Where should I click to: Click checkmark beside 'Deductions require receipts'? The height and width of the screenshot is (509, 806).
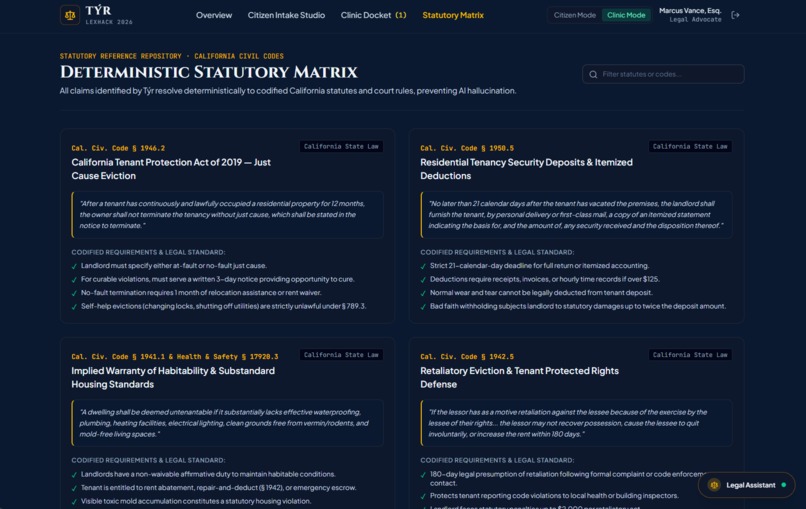point(423,280)
